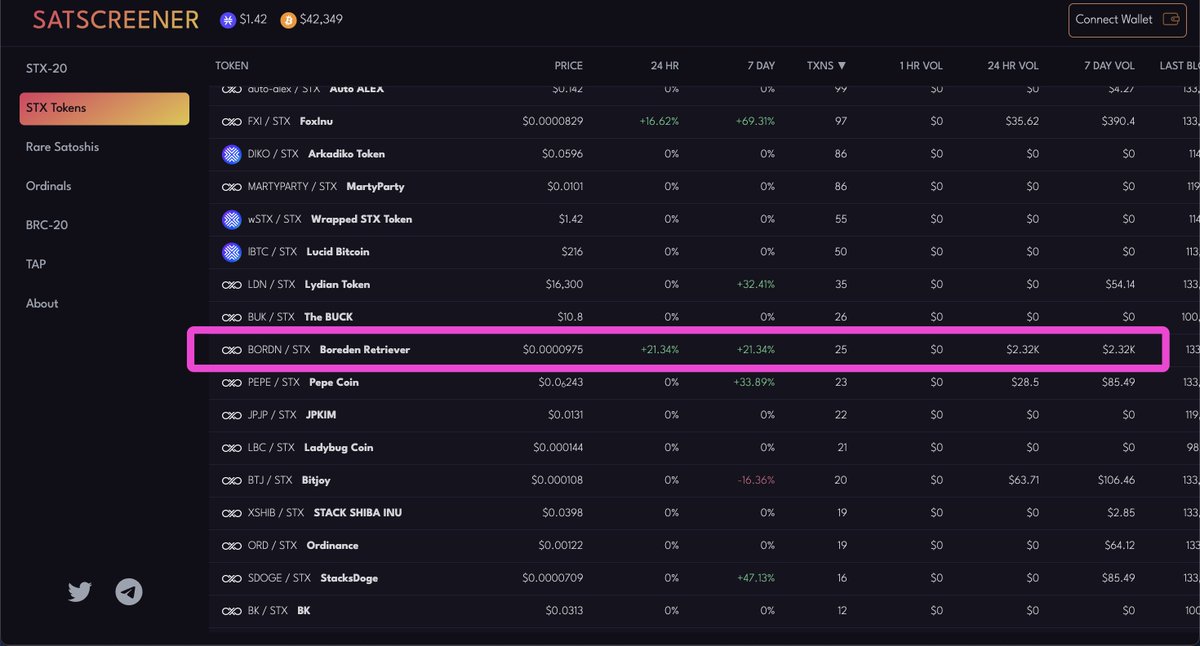Select Ladybug Coin token name
The width and height of the screenshot is (1200, 646).
[338, 448]
